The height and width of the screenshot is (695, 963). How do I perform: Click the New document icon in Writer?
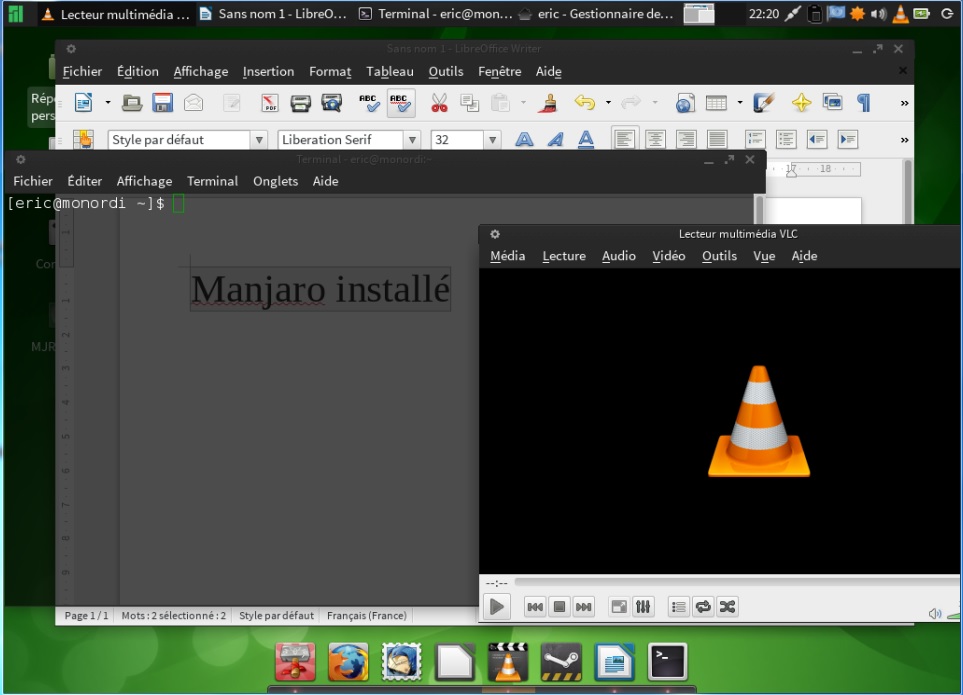pyautogui.click(x=84, y=103)
